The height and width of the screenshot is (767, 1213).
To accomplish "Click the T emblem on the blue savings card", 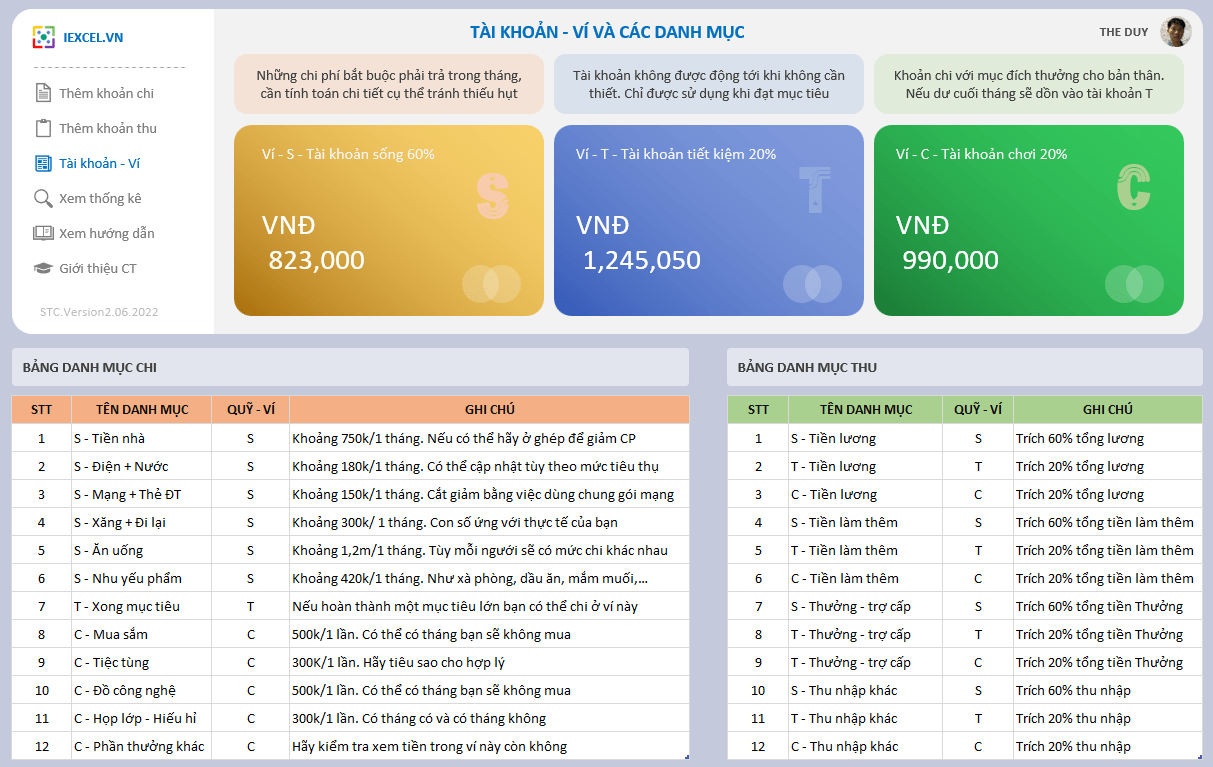I will point(815,190).
